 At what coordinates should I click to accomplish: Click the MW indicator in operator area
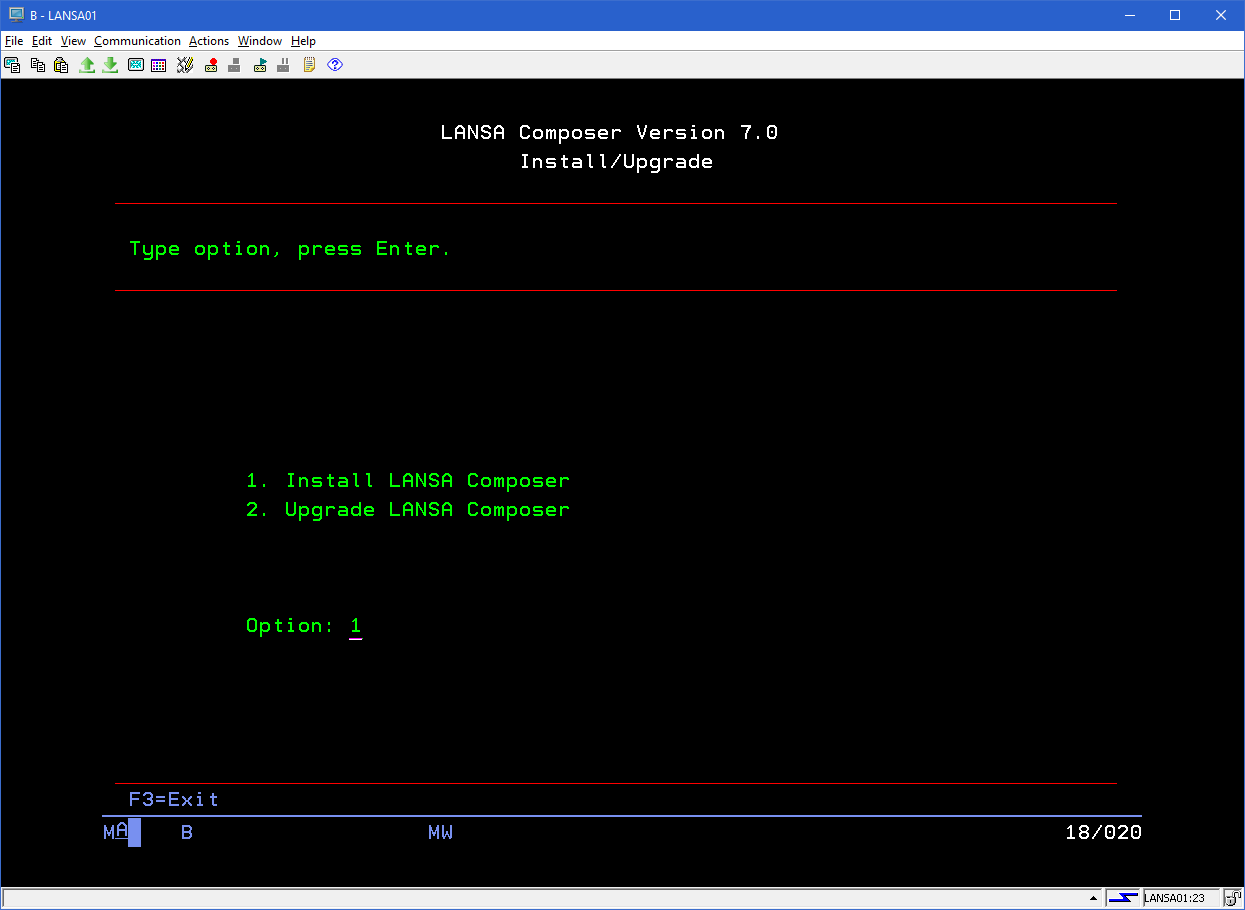tap(440, 832)
